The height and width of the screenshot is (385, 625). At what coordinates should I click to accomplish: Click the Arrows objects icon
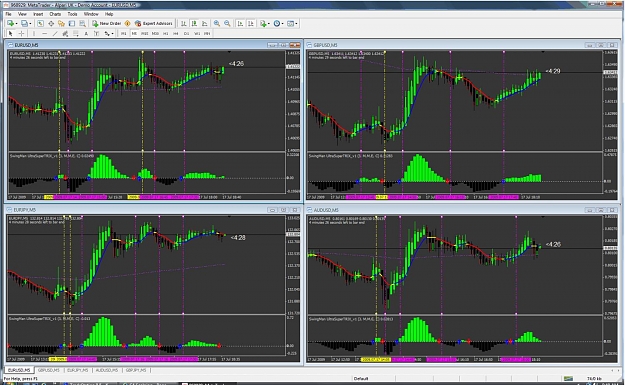(107, 33)
